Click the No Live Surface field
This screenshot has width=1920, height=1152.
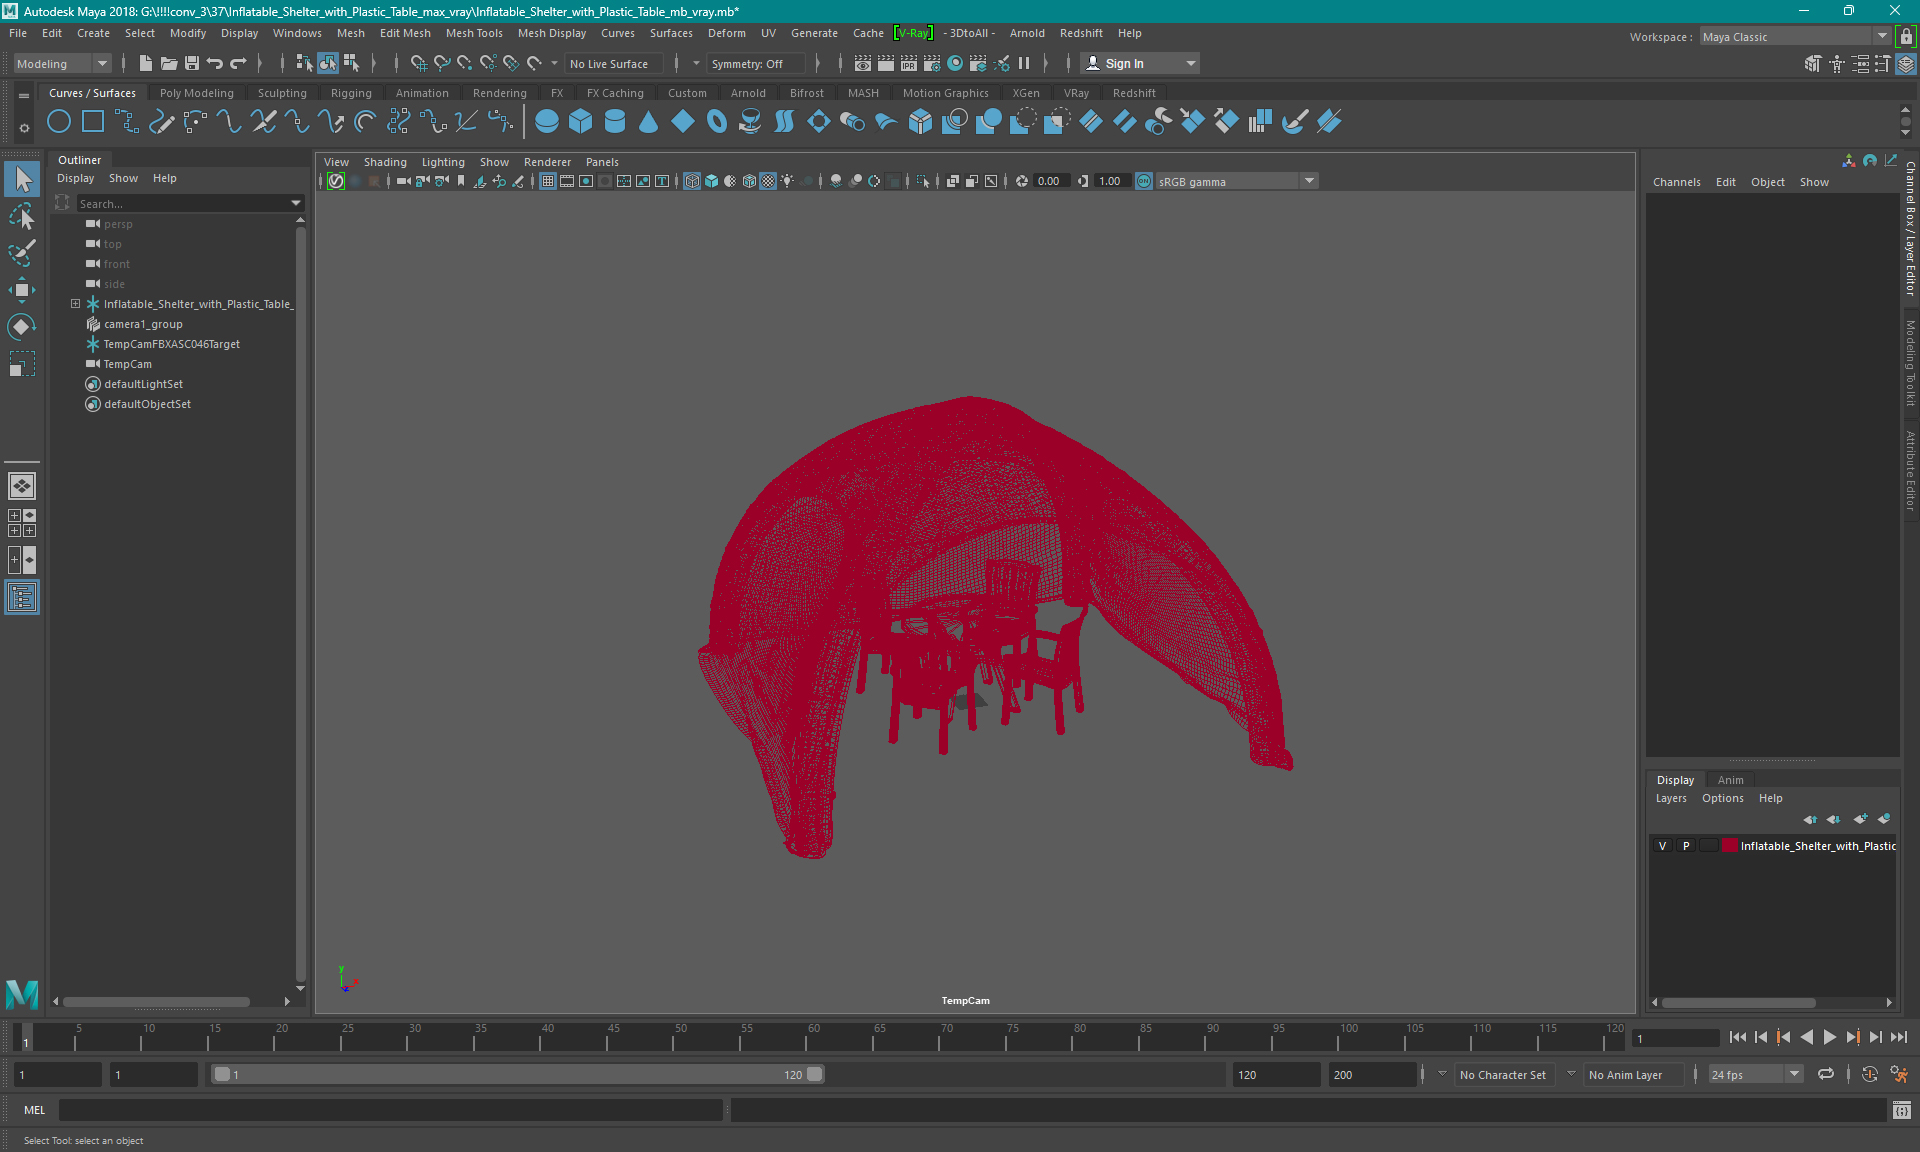coord(614,63)
